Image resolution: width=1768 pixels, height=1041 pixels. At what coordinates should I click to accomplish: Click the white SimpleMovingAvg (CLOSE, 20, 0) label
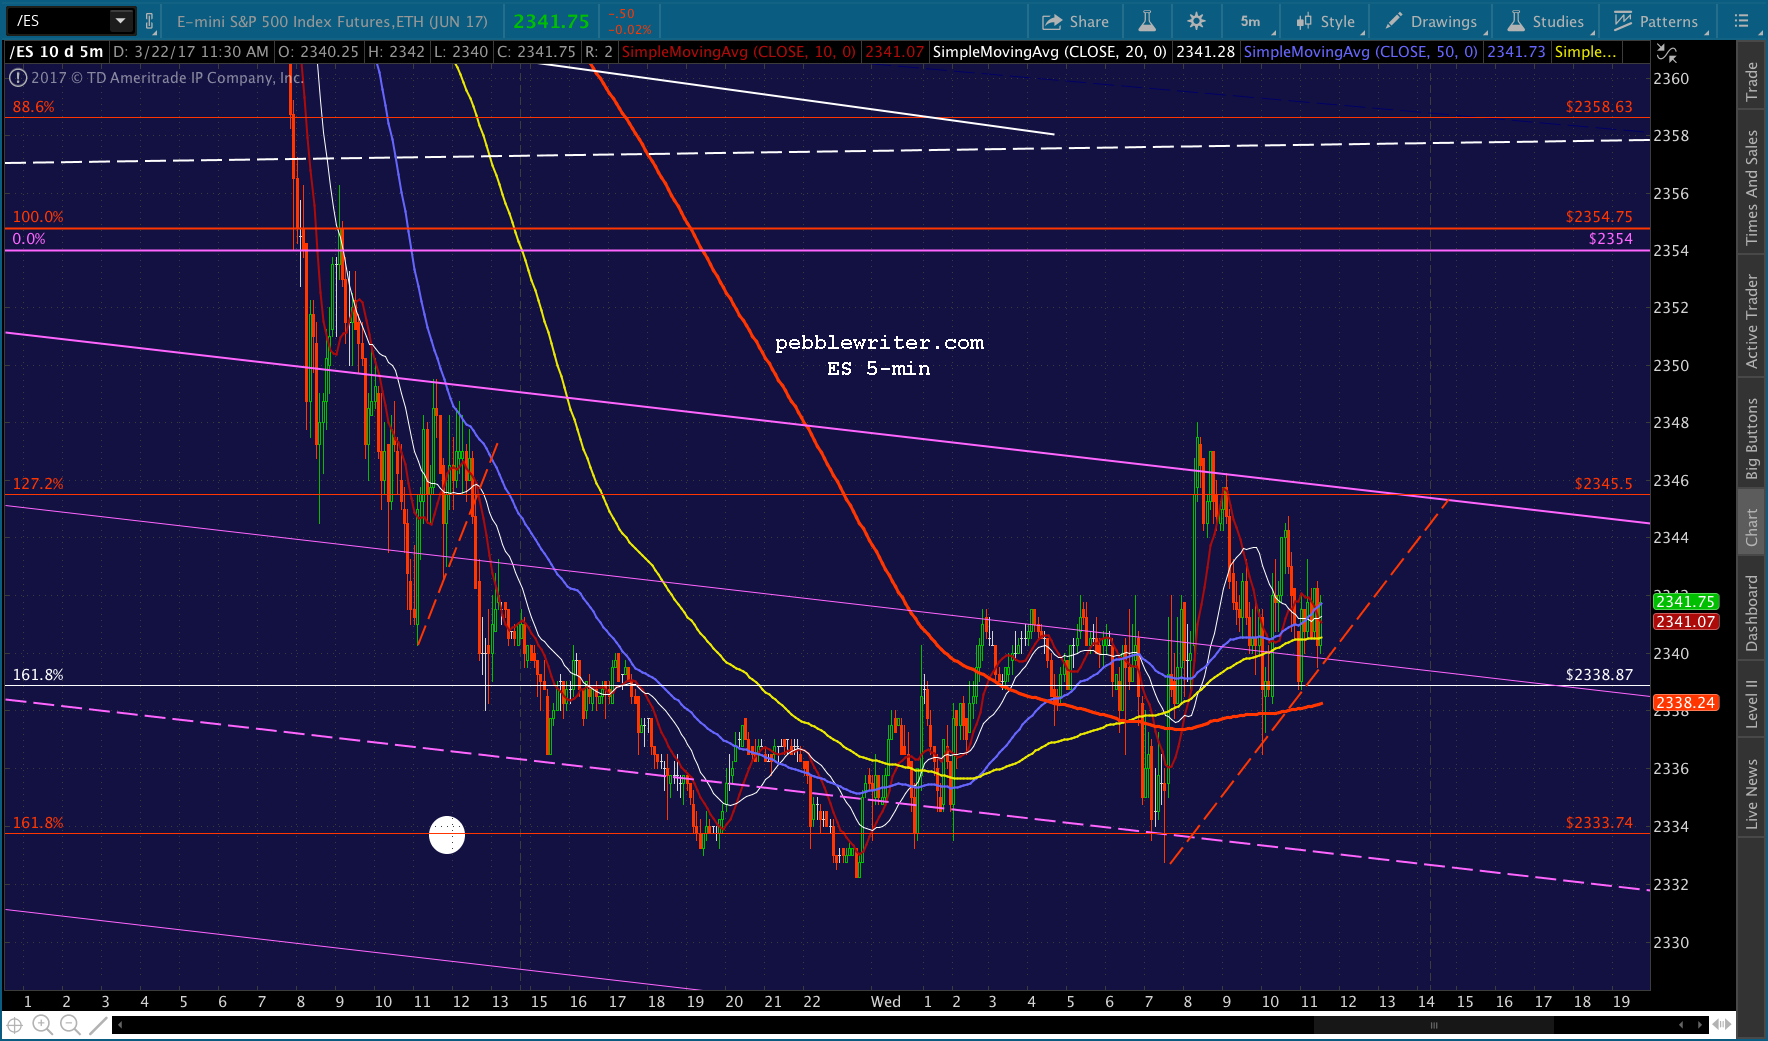click(x=1049, y=52)
